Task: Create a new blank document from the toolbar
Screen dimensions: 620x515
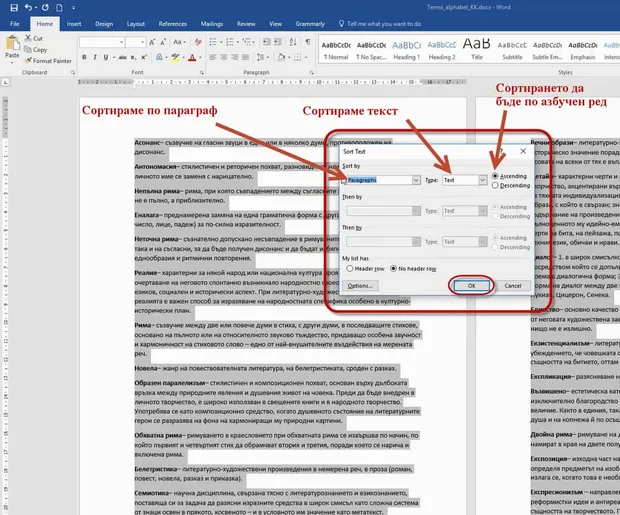Action: pos(59,8)
